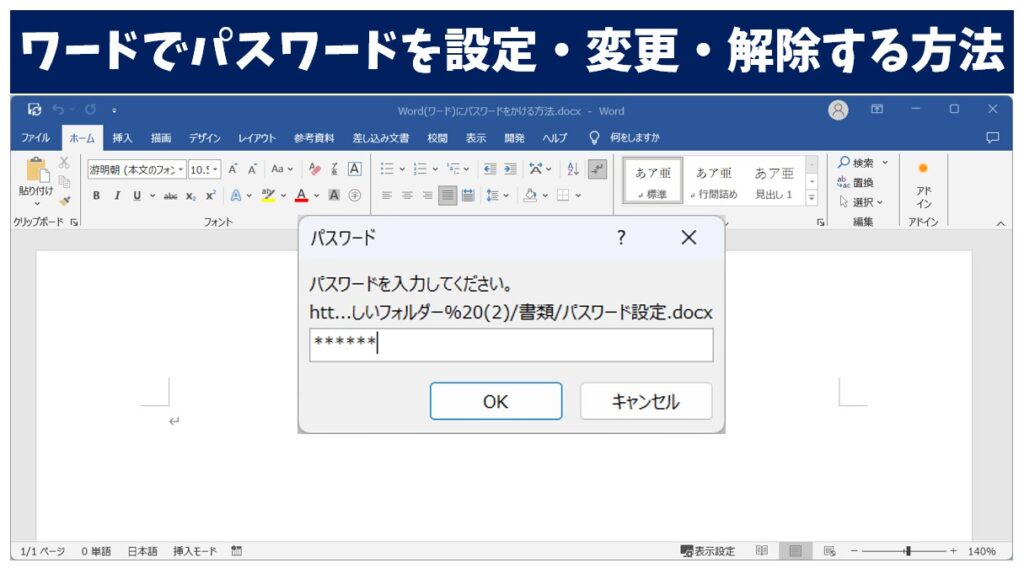Align text right
This screenshot has width=1024, height=568.
[x=427, y=195]
